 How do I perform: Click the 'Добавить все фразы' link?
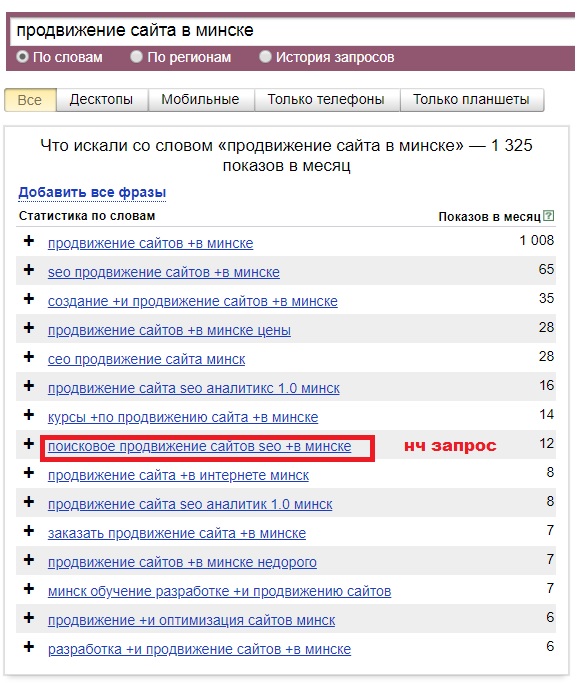pos(92,193)
